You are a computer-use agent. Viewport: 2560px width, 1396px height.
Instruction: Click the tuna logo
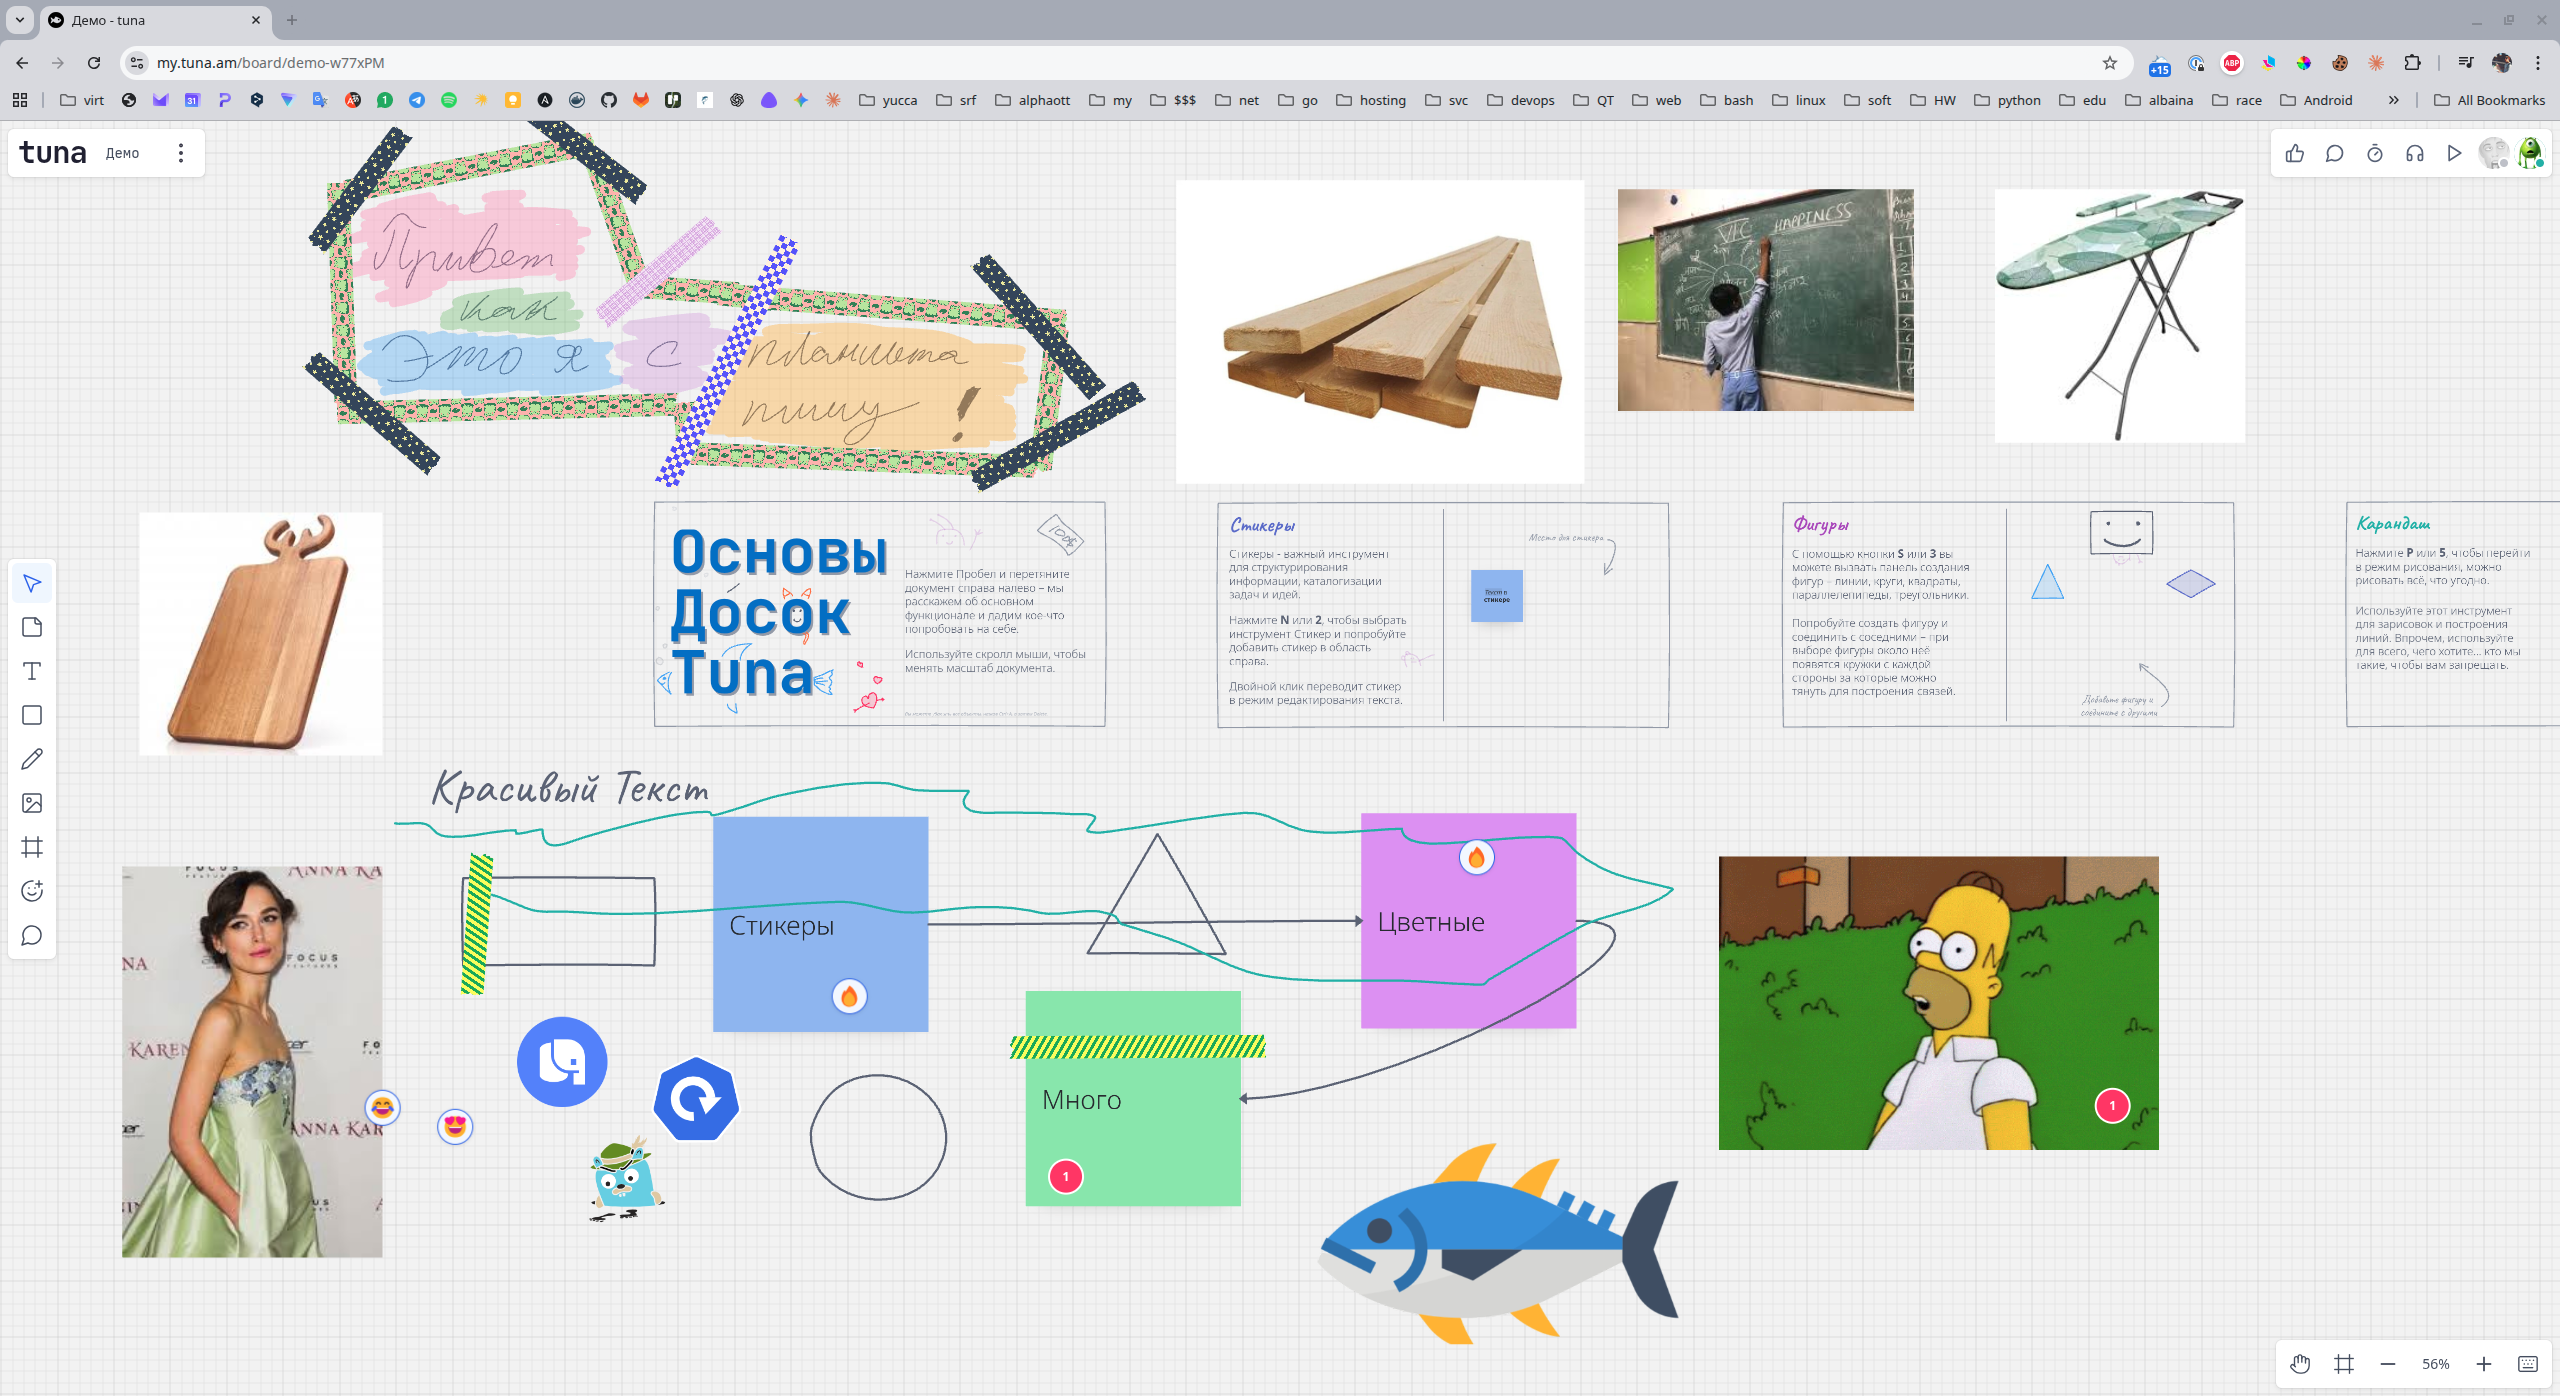point(53,153)
